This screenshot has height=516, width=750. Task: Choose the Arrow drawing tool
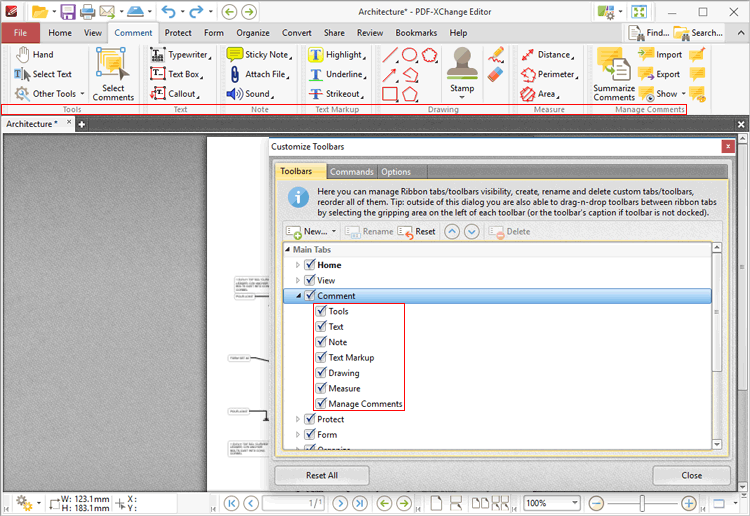pyautogui.click(x=390, y=75)
